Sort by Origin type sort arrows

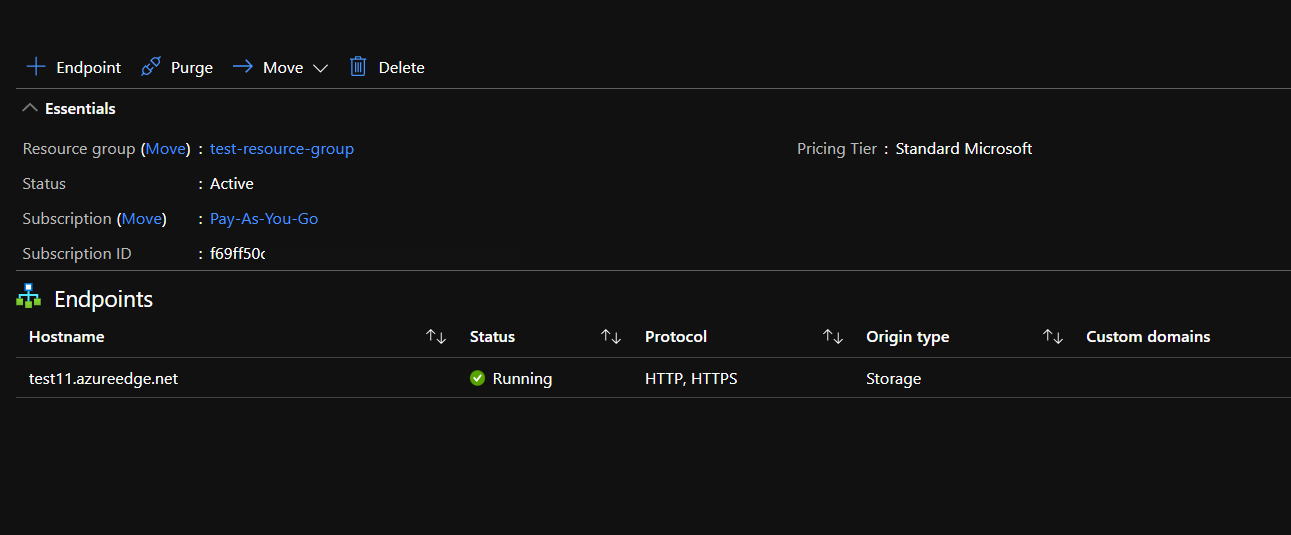[1052, 337]
